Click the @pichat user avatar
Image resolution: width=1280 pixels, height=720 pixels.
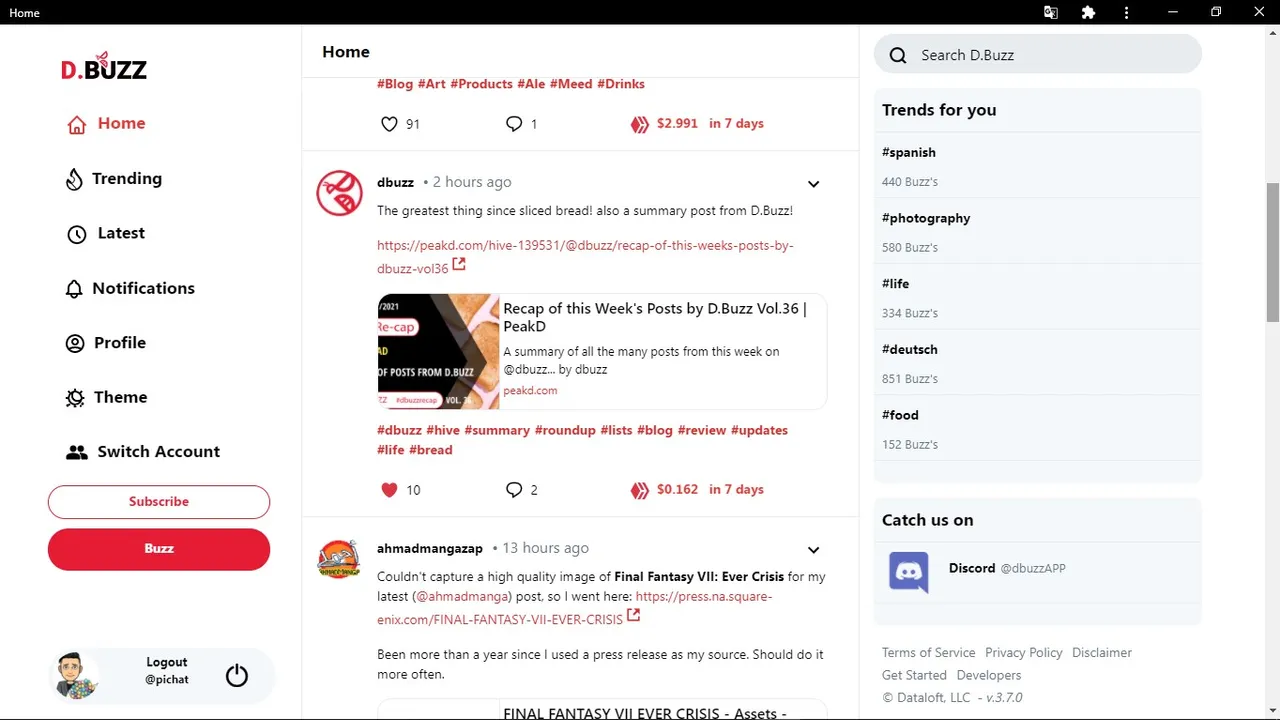point(76,675)
